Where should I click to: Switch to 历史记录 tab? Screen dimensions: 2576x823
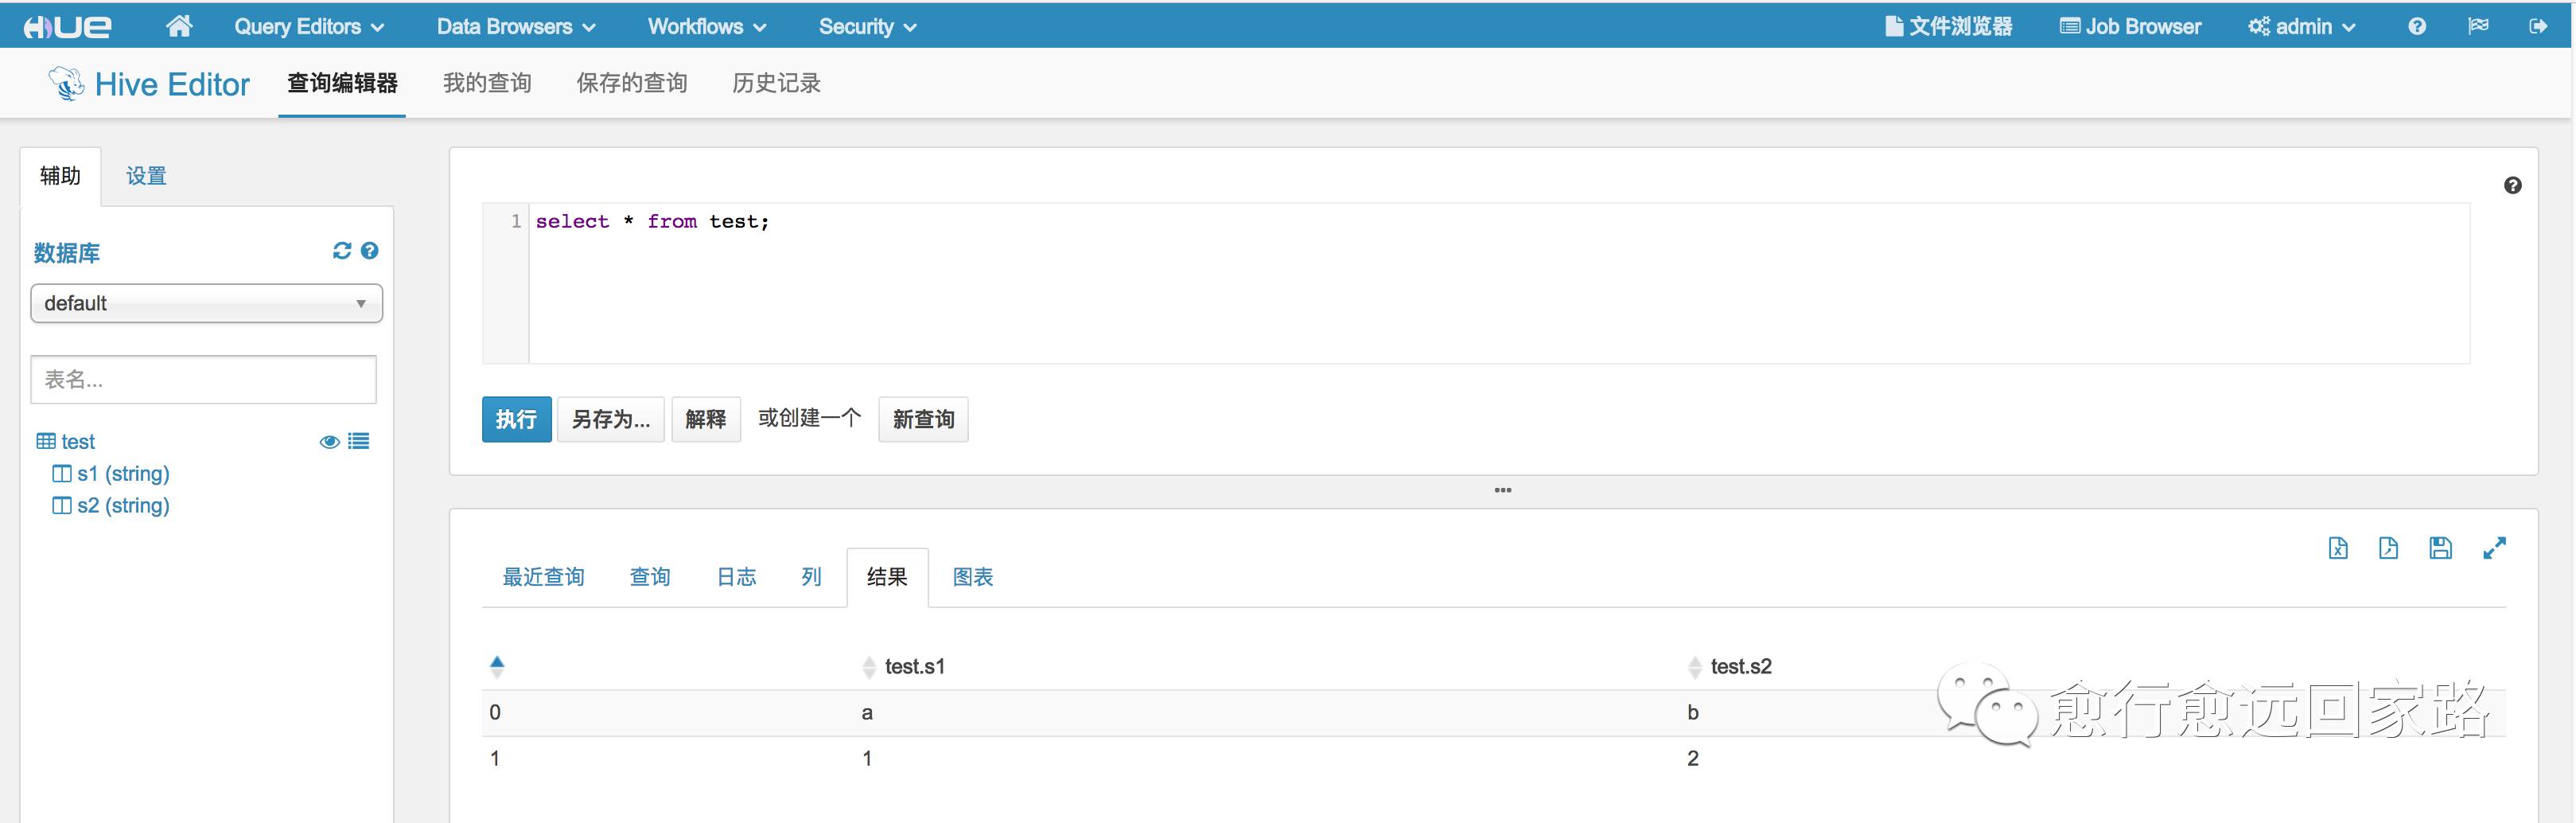coord(776,83)
